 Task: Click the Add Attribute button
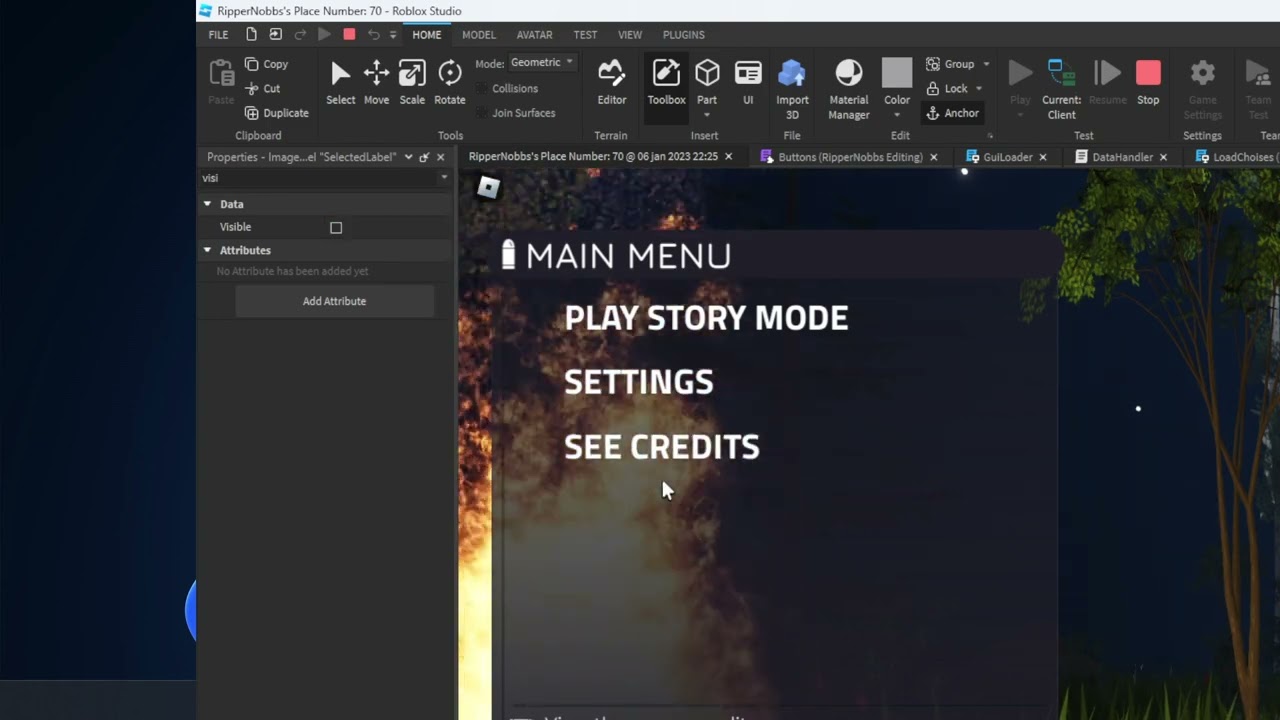click(334, 301)
